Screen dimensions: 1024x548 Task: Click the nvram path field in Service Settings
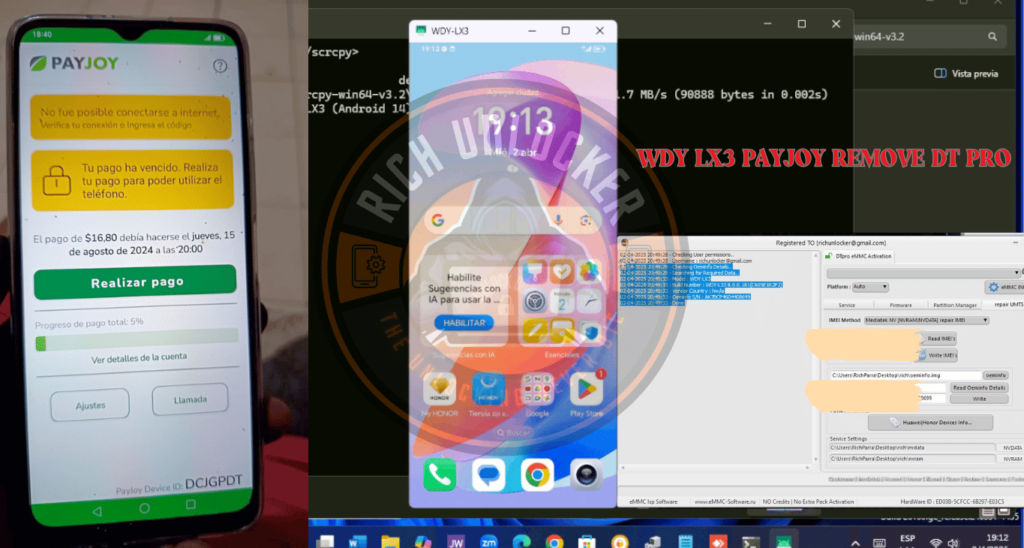click(x=912, y=459)
